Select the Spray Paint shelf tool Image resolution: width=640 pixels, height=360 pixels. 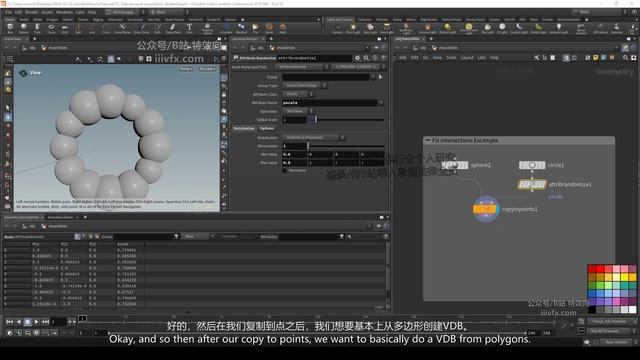[x=173, y=28]
